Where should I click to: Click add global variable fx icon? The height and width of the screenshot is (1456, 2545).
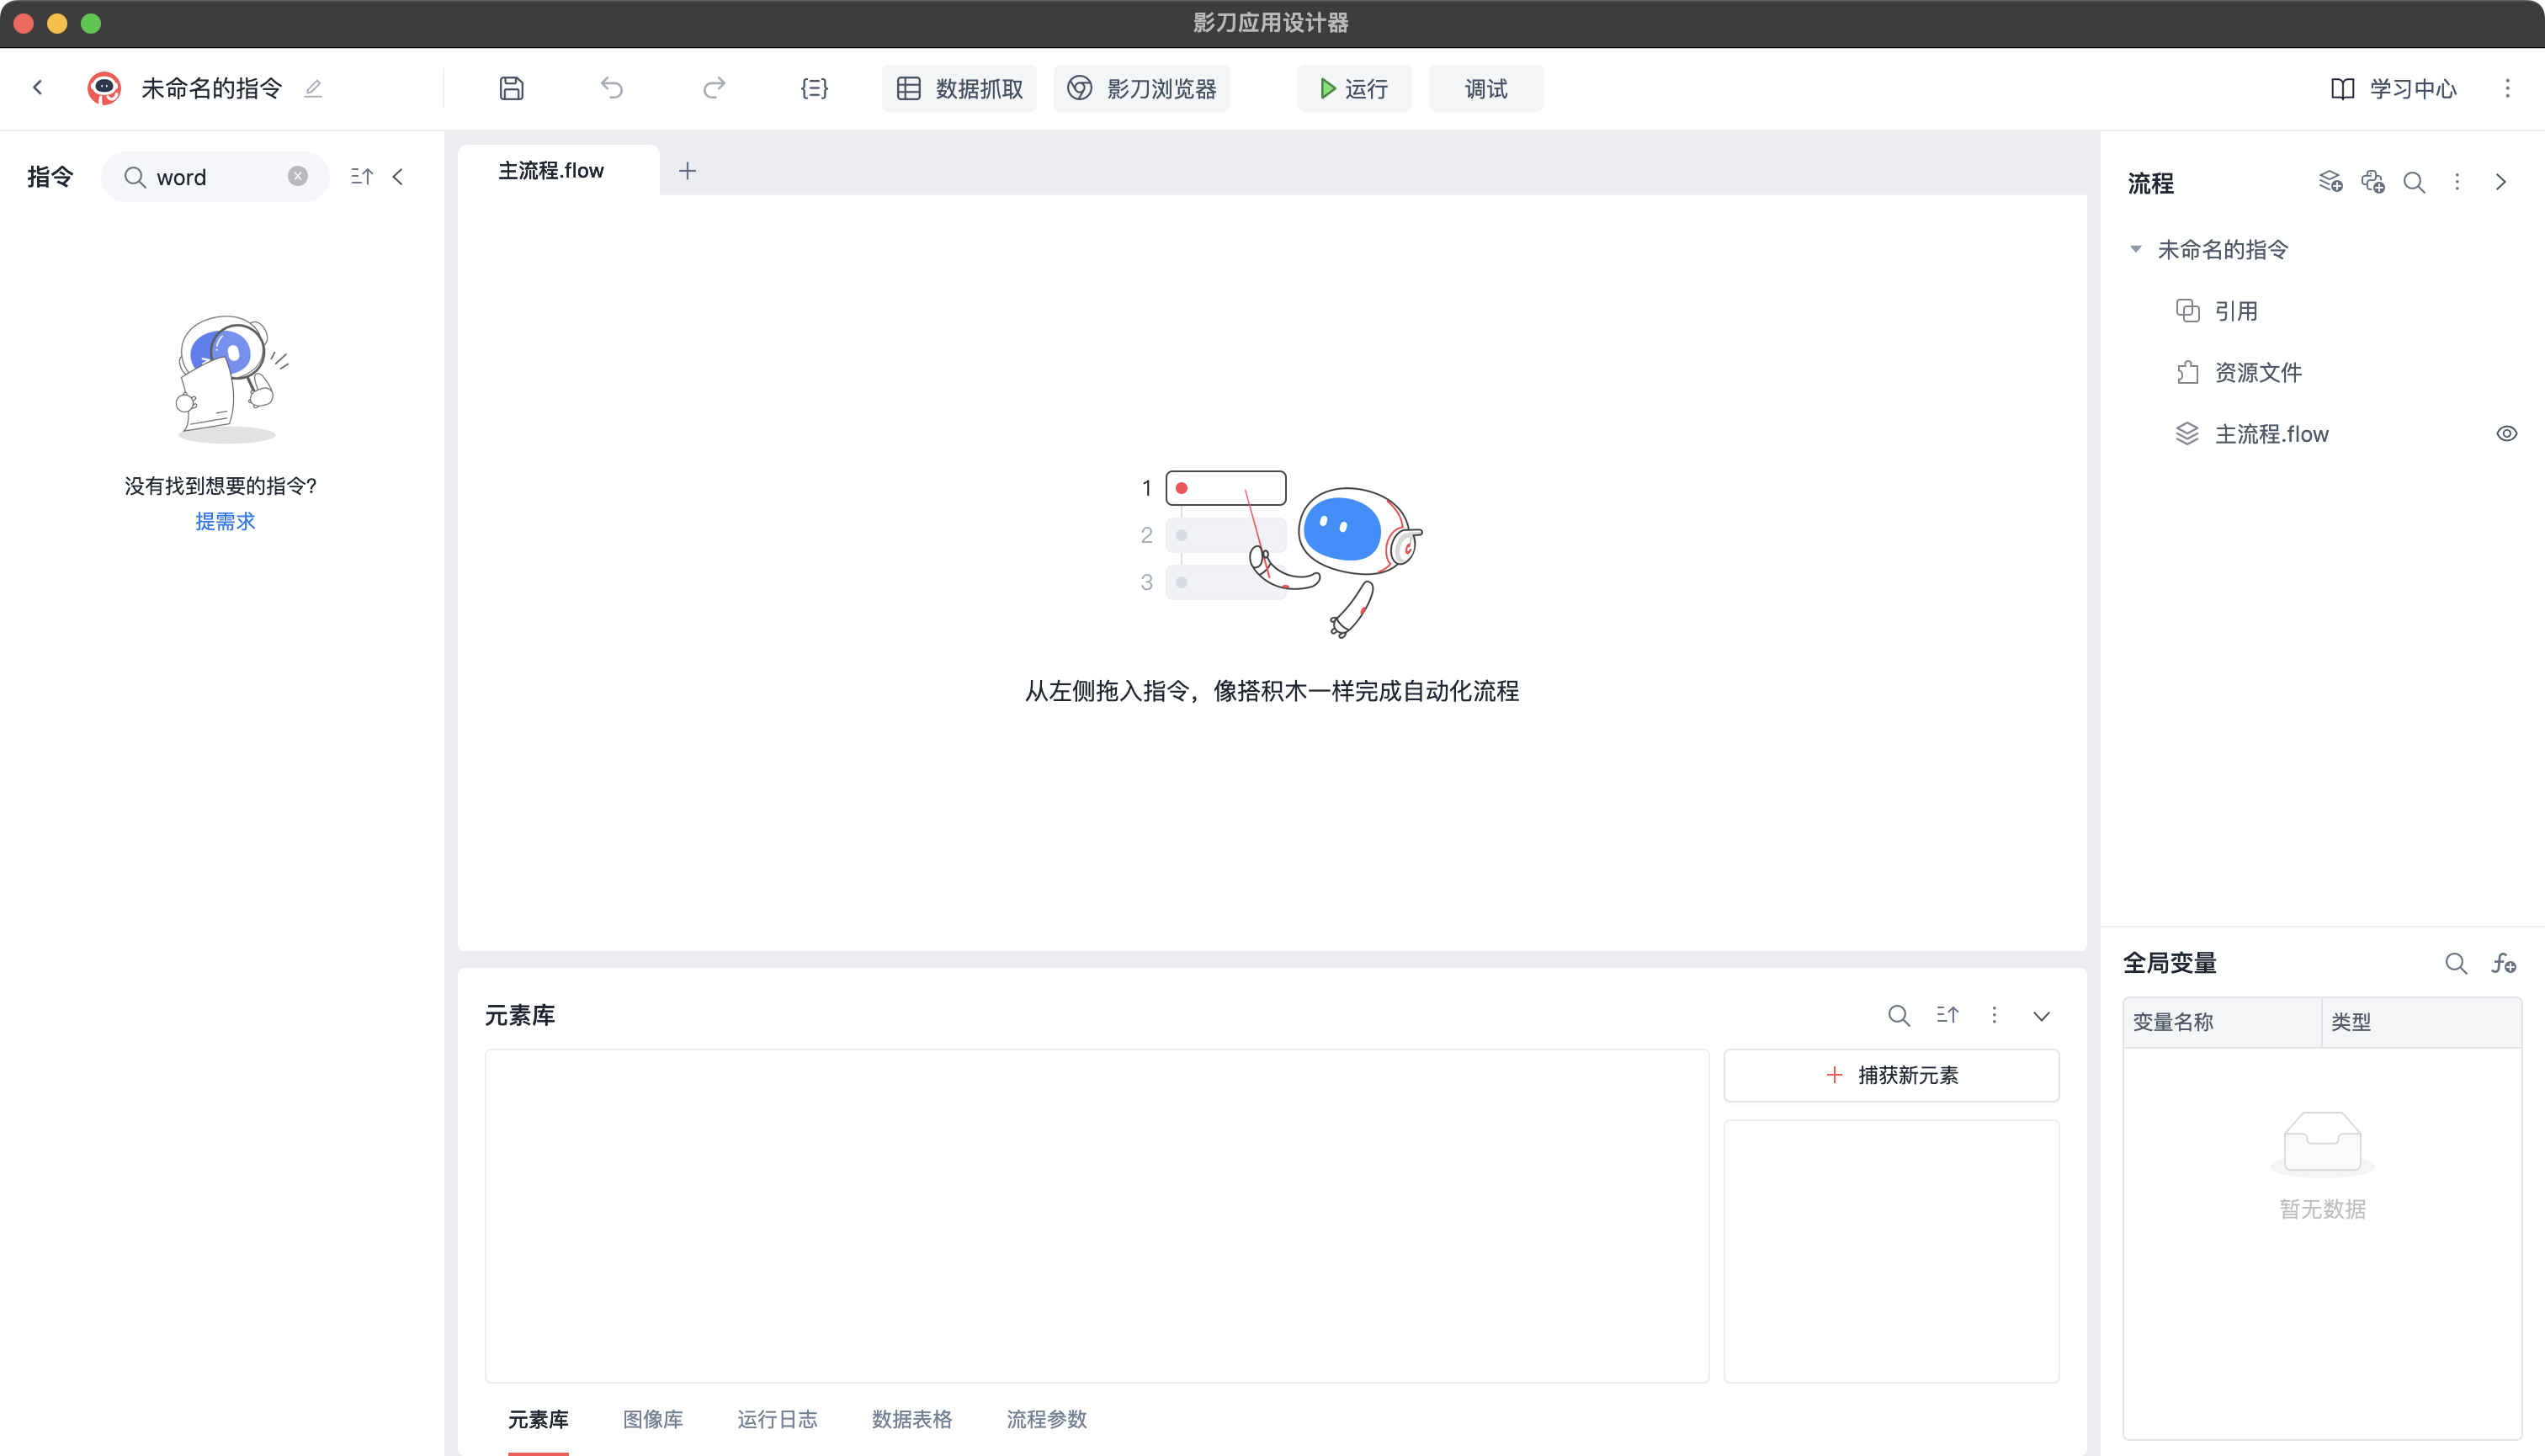pyautogui.click(x=2504, y=963)
